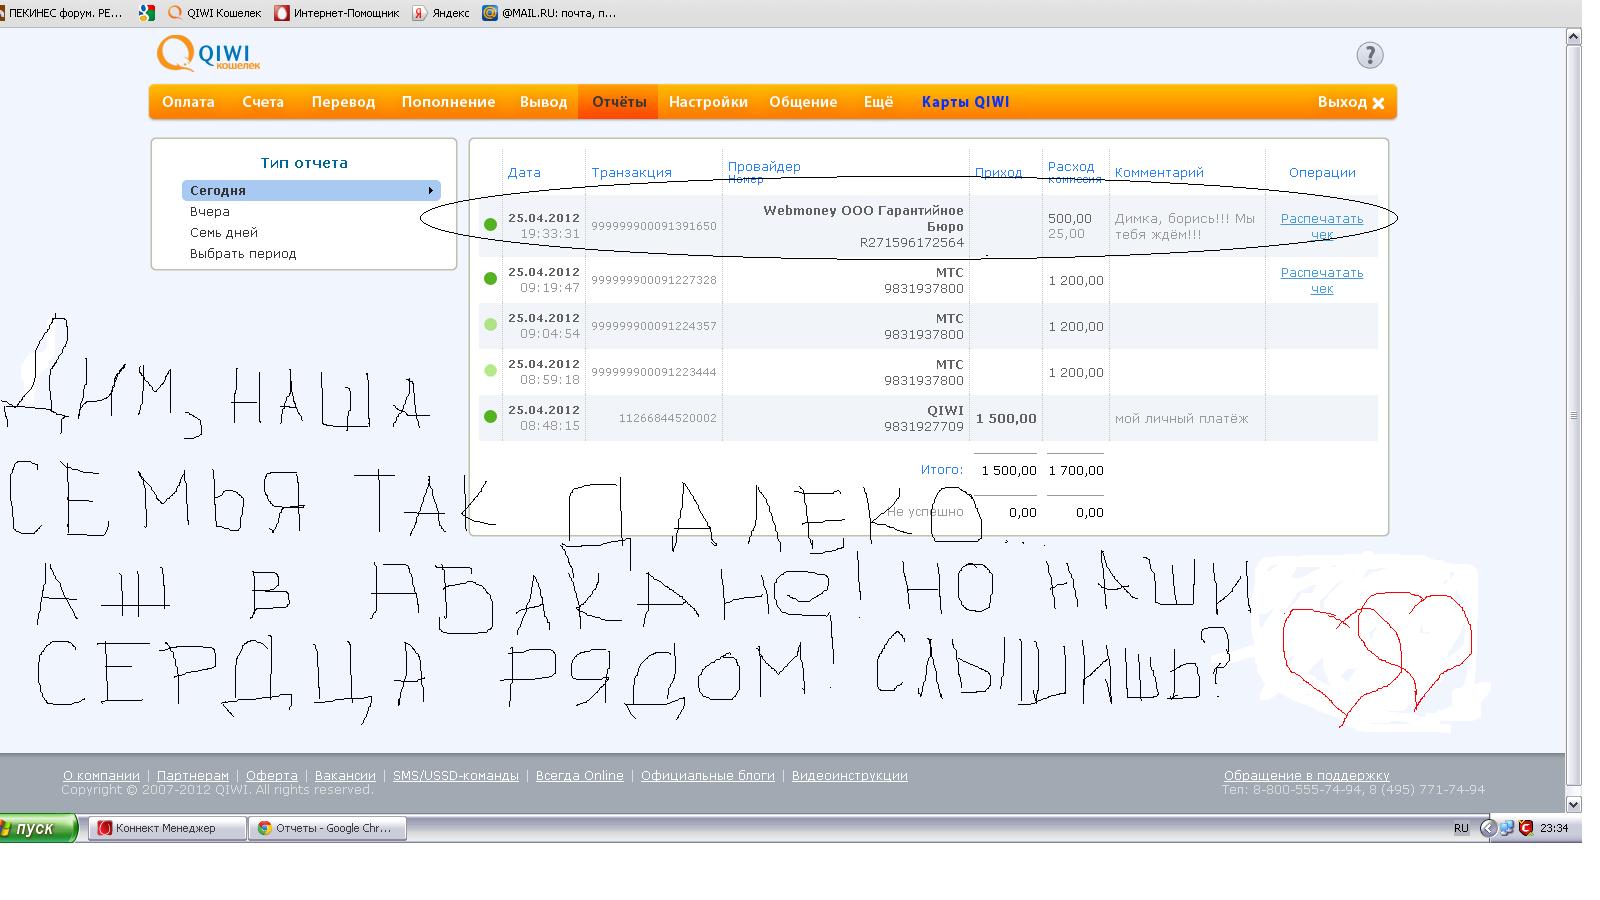Select the Вчера report type
Screen dimensions: 1600x900
coord(210,212)
